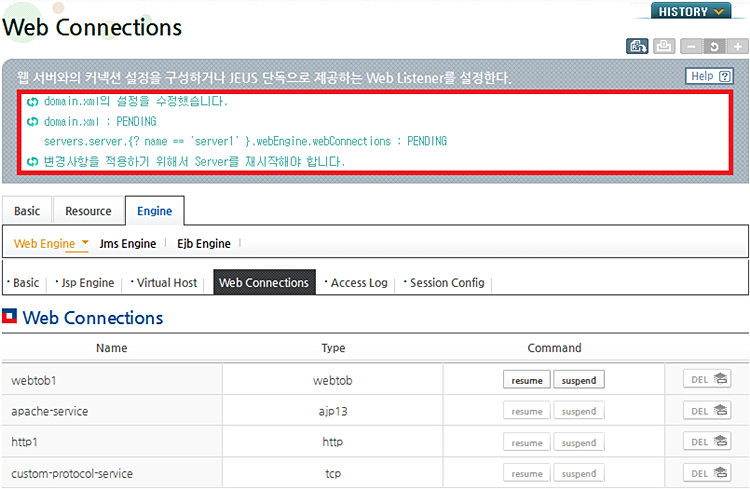Viewport: 750px width, 489px height.
Task: Click the Command column header
Action: tap(554, 348)
